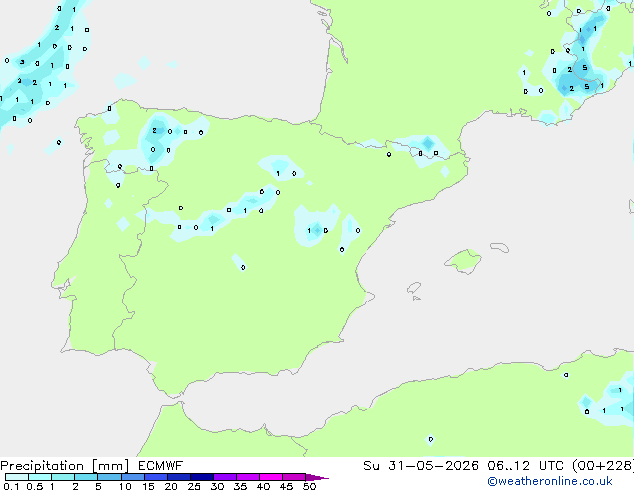Click the '30' legend scale label
The height and width of the screenshot is (490, 634).
[217, 486]
